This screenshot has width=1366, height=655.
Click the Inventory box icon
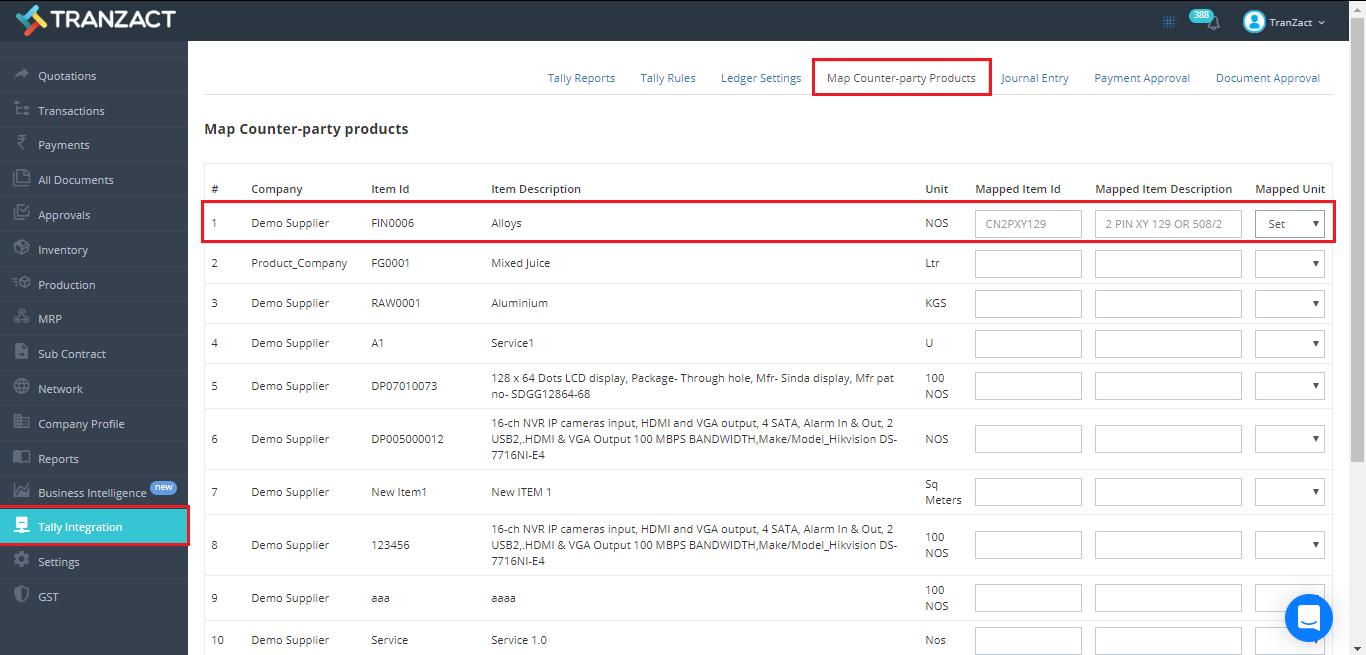coord(21,249)
